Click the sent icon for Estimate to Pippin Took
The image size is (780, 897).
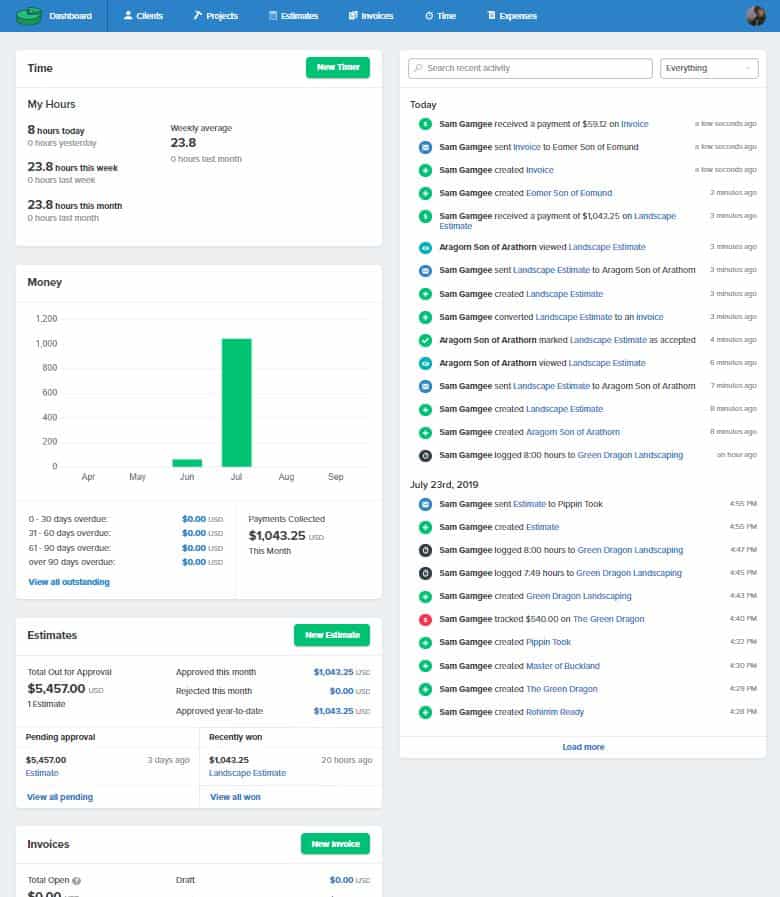point(425,504)
